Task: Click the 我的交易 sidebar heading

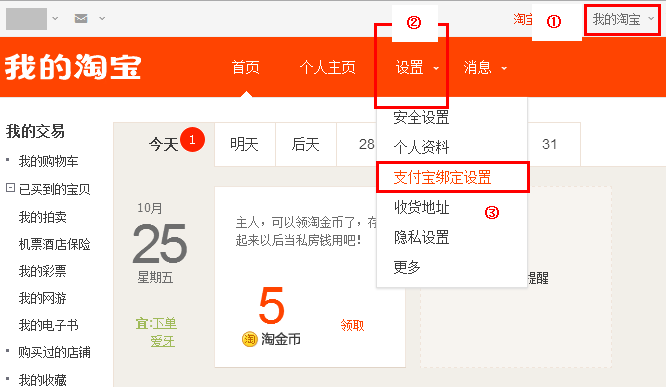Action: click(35, 131)
